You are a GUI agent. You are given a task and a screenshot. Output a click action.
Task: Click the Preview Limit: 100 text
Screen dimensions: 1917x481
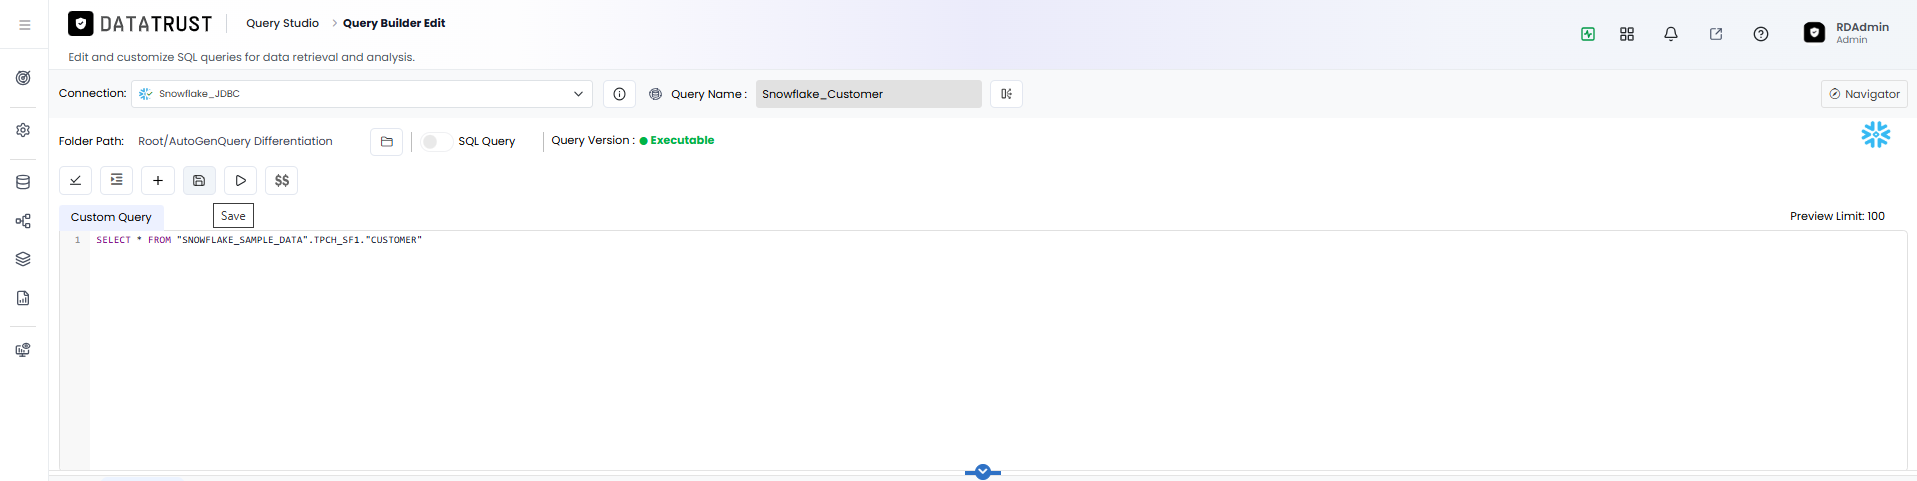[1837, 216]
